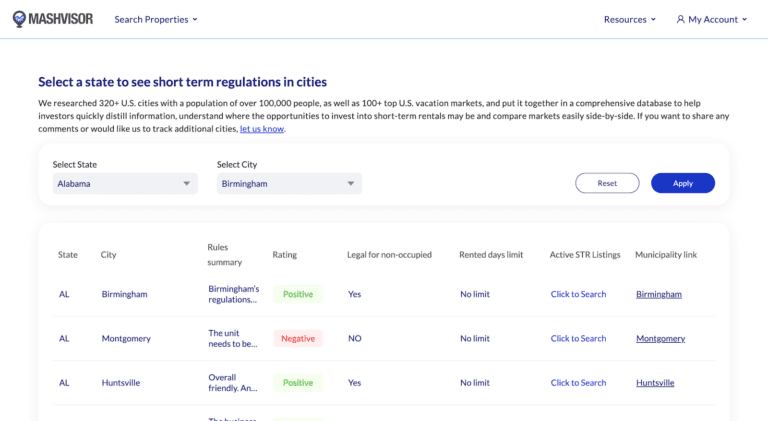This screenshot has width=768, height=421.
Task: Click to Search listings for Montgomery
Action: pyautogui.click(x=578, y=338)
